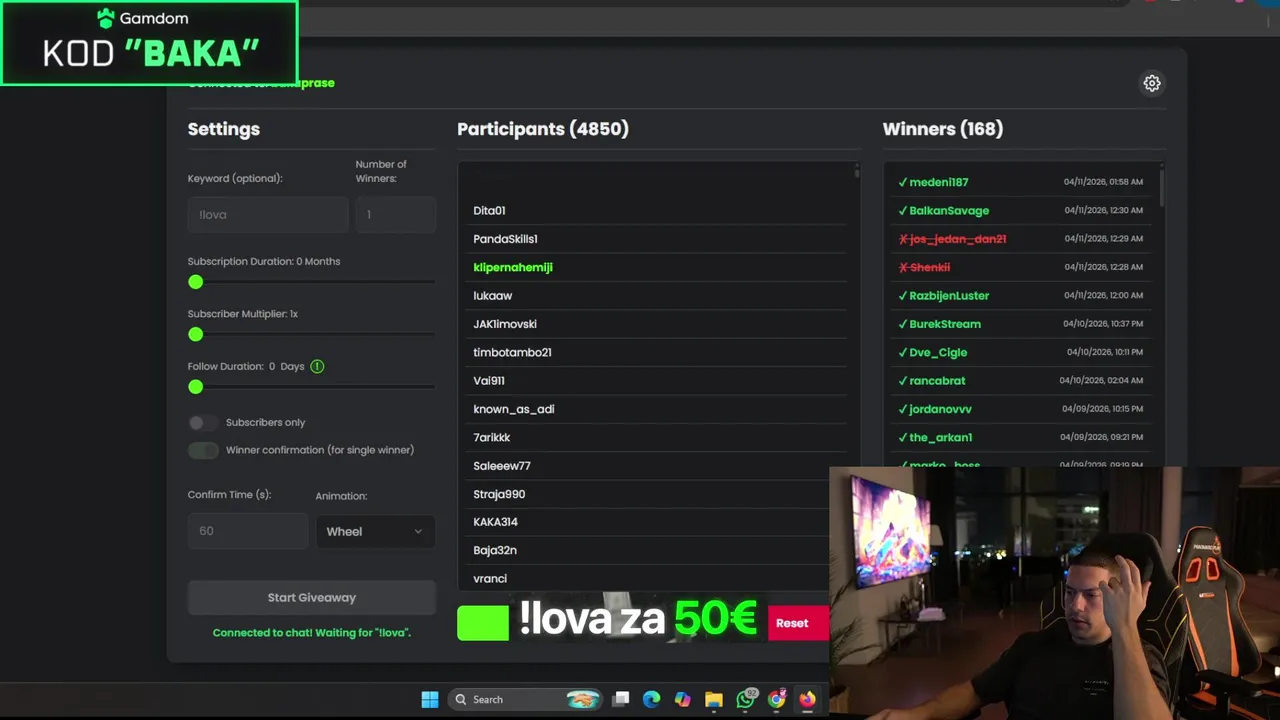The height and width of the screenshot is (720, 1280).
Task: Click the Windows taskbar search box
Action: (526, 699)
